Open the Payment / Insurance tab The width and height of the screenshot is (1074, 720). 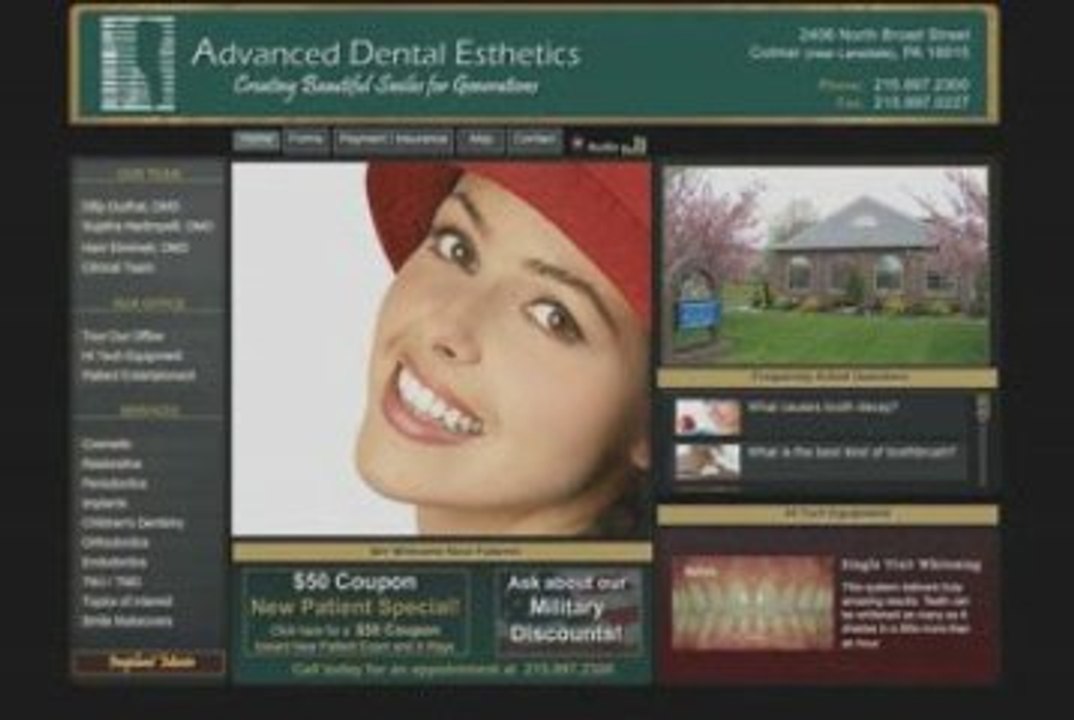click(x=393, y=140)
